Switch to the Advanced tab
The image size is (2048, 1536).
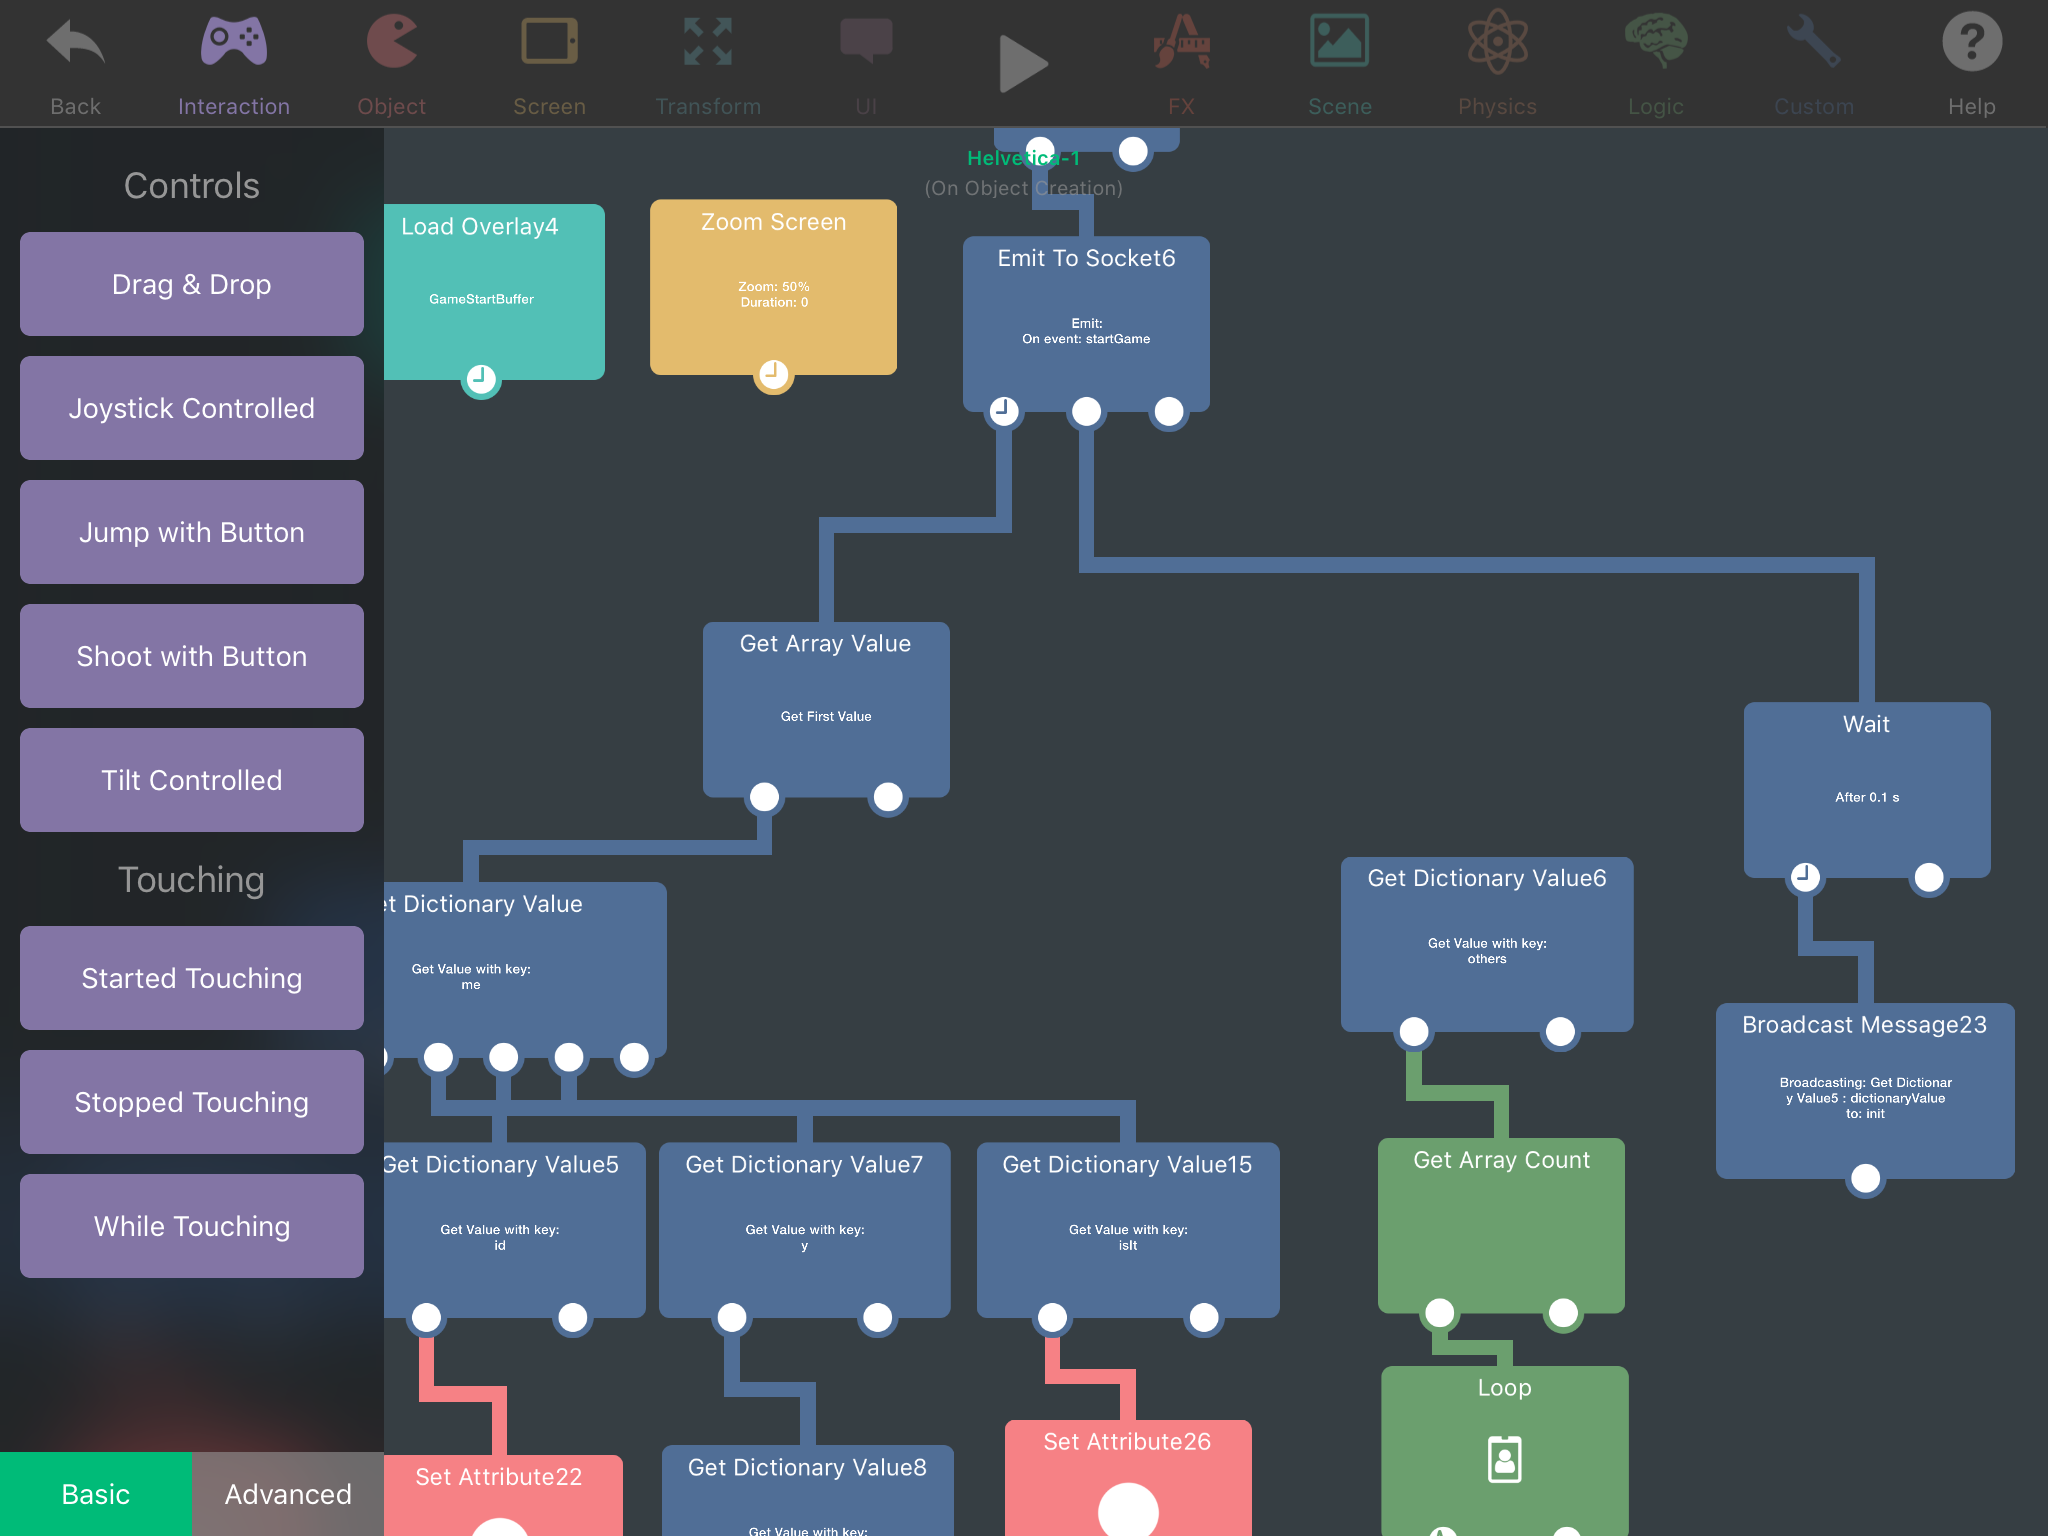pos(288,1494)
